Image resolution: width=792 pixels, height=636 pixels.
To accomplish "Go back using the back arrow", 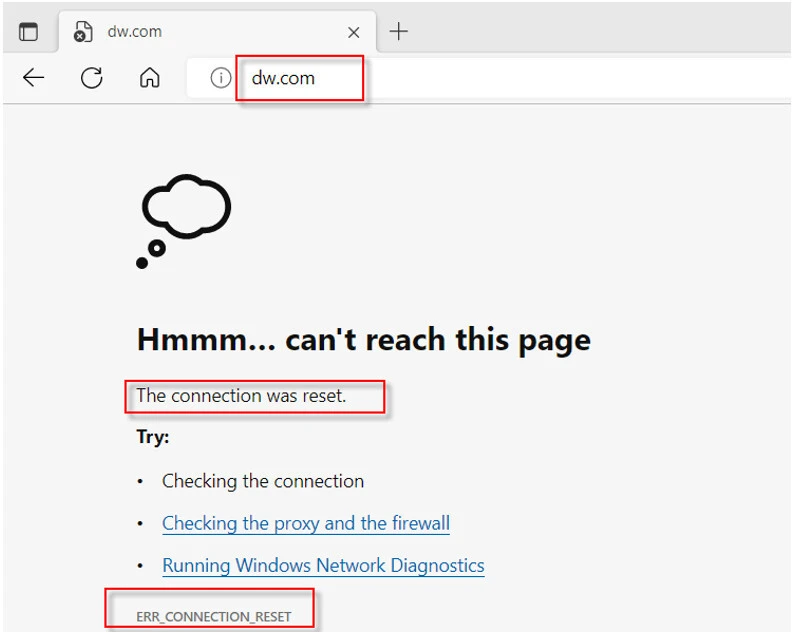I will pyautogui.click(x=34, y=78).
